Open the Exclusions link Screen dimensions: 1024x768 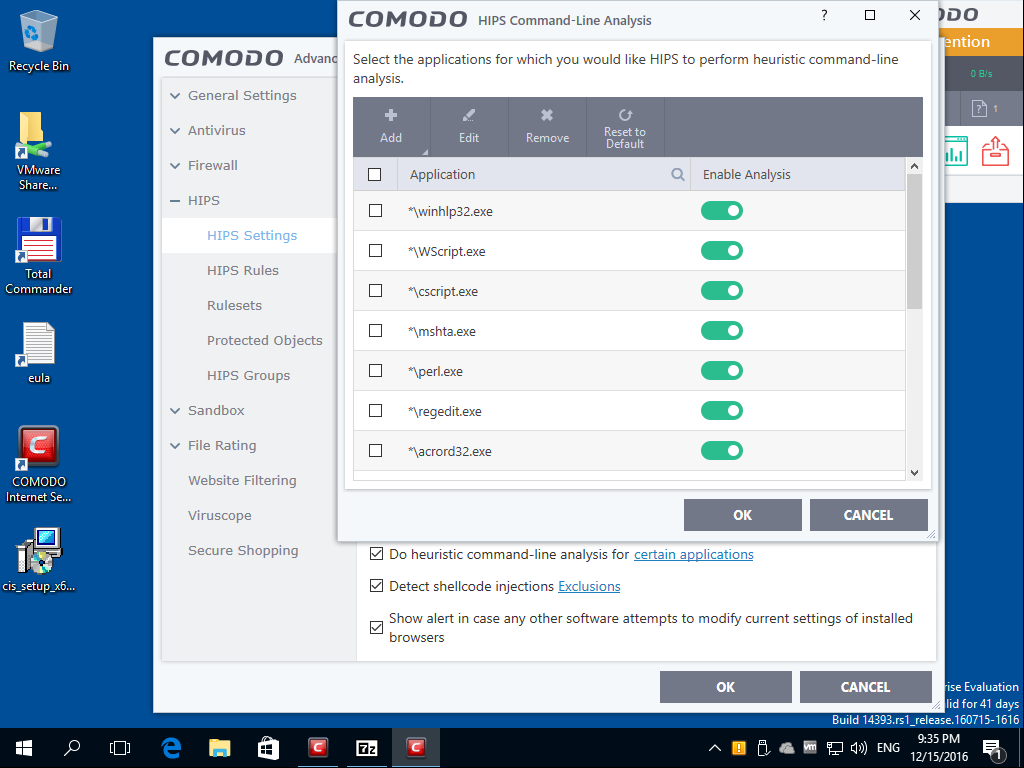click(589, 586)
